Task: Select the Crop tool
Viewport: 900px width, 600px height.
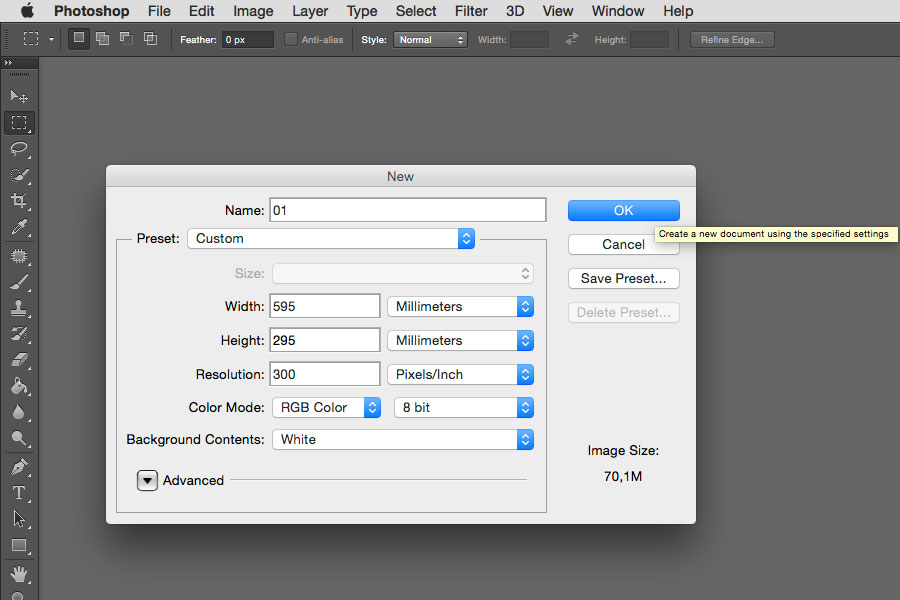Action: click(x=19, y=200)
